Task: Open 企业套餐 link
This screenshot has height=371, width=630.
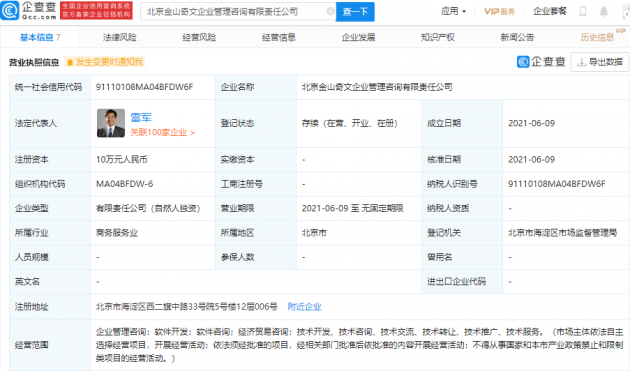Action: coord(550,11)
